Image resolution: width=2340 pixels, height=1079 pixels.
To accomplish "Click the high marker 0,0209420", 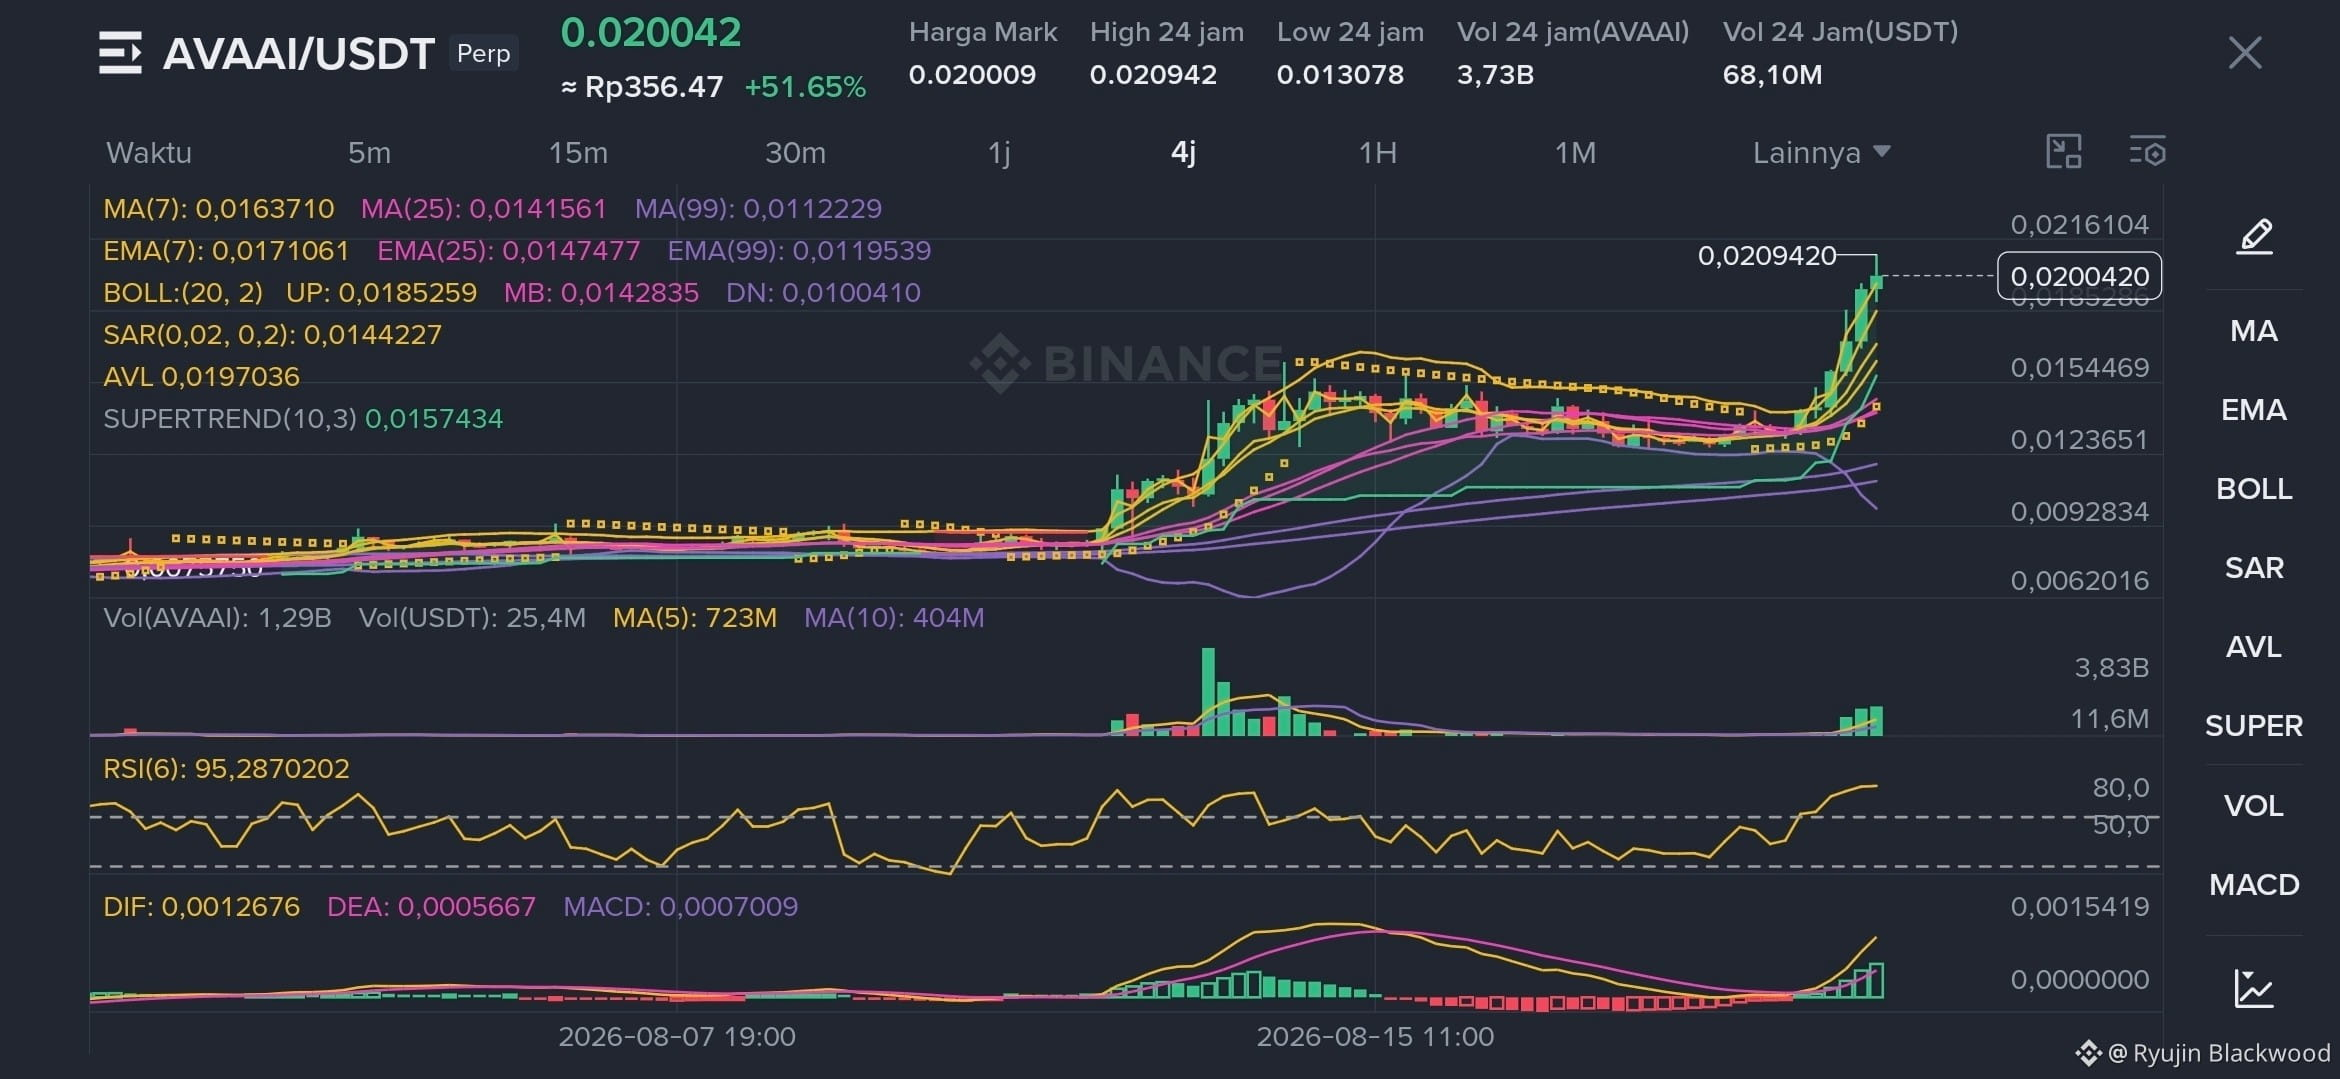I will (1767, 256).
